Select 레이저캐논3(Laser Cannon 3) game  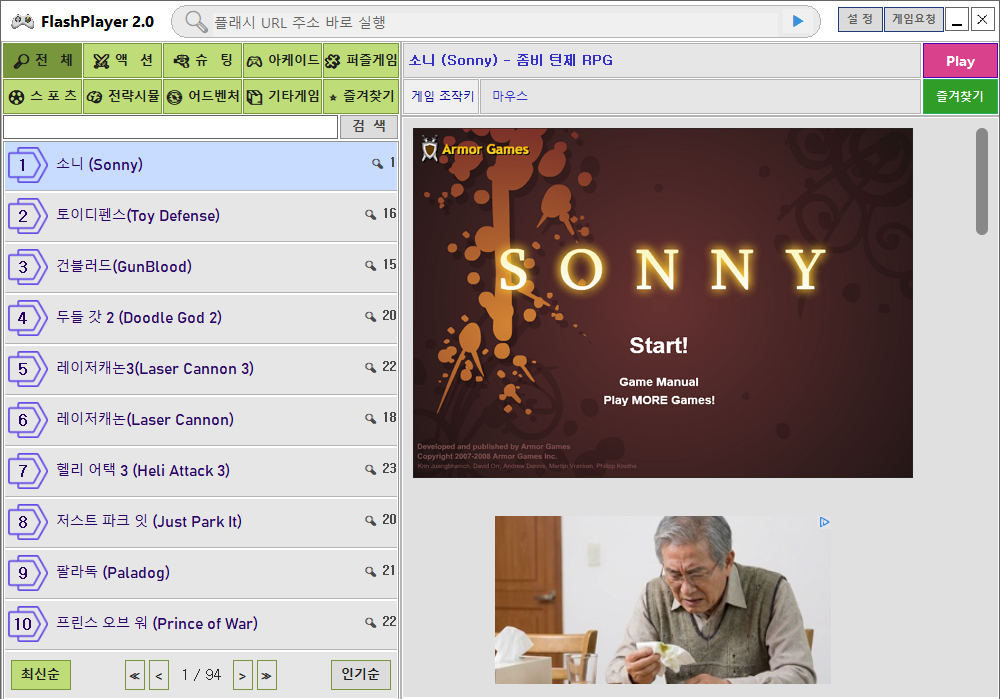[x=201, y=370]
